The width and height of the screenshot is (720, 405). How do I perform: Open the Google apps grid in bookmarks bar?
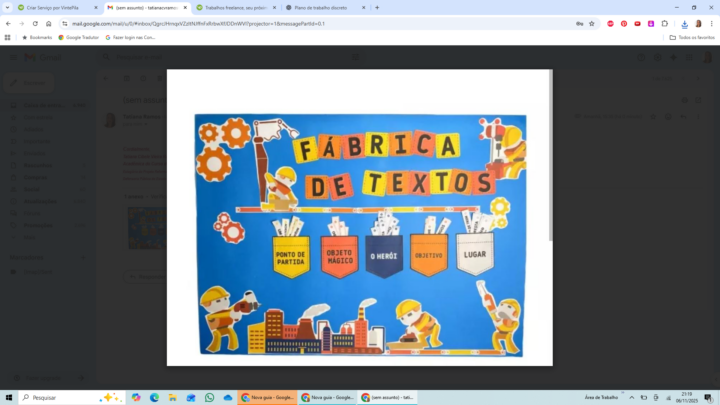tap(8, 37)
